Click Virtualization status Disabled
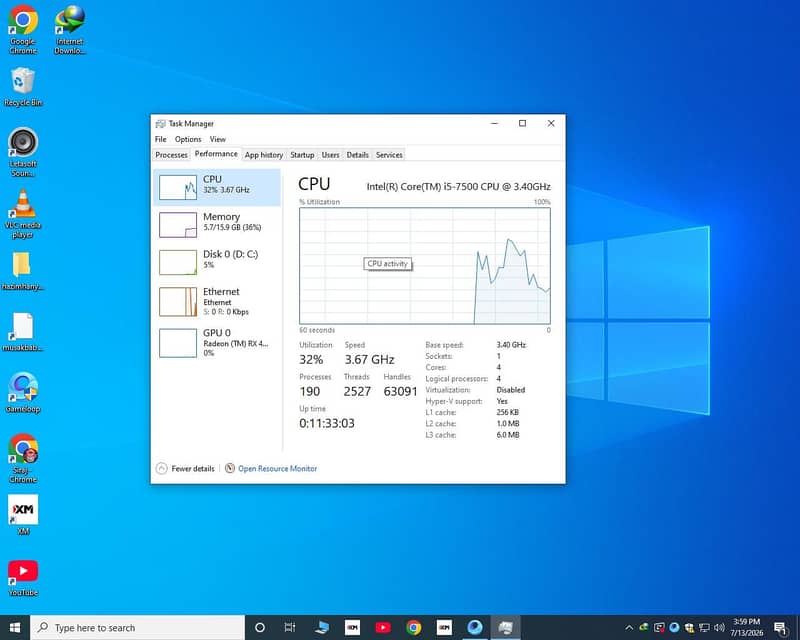The width and height of the screenshot is (800, 640). coord(511,389)
